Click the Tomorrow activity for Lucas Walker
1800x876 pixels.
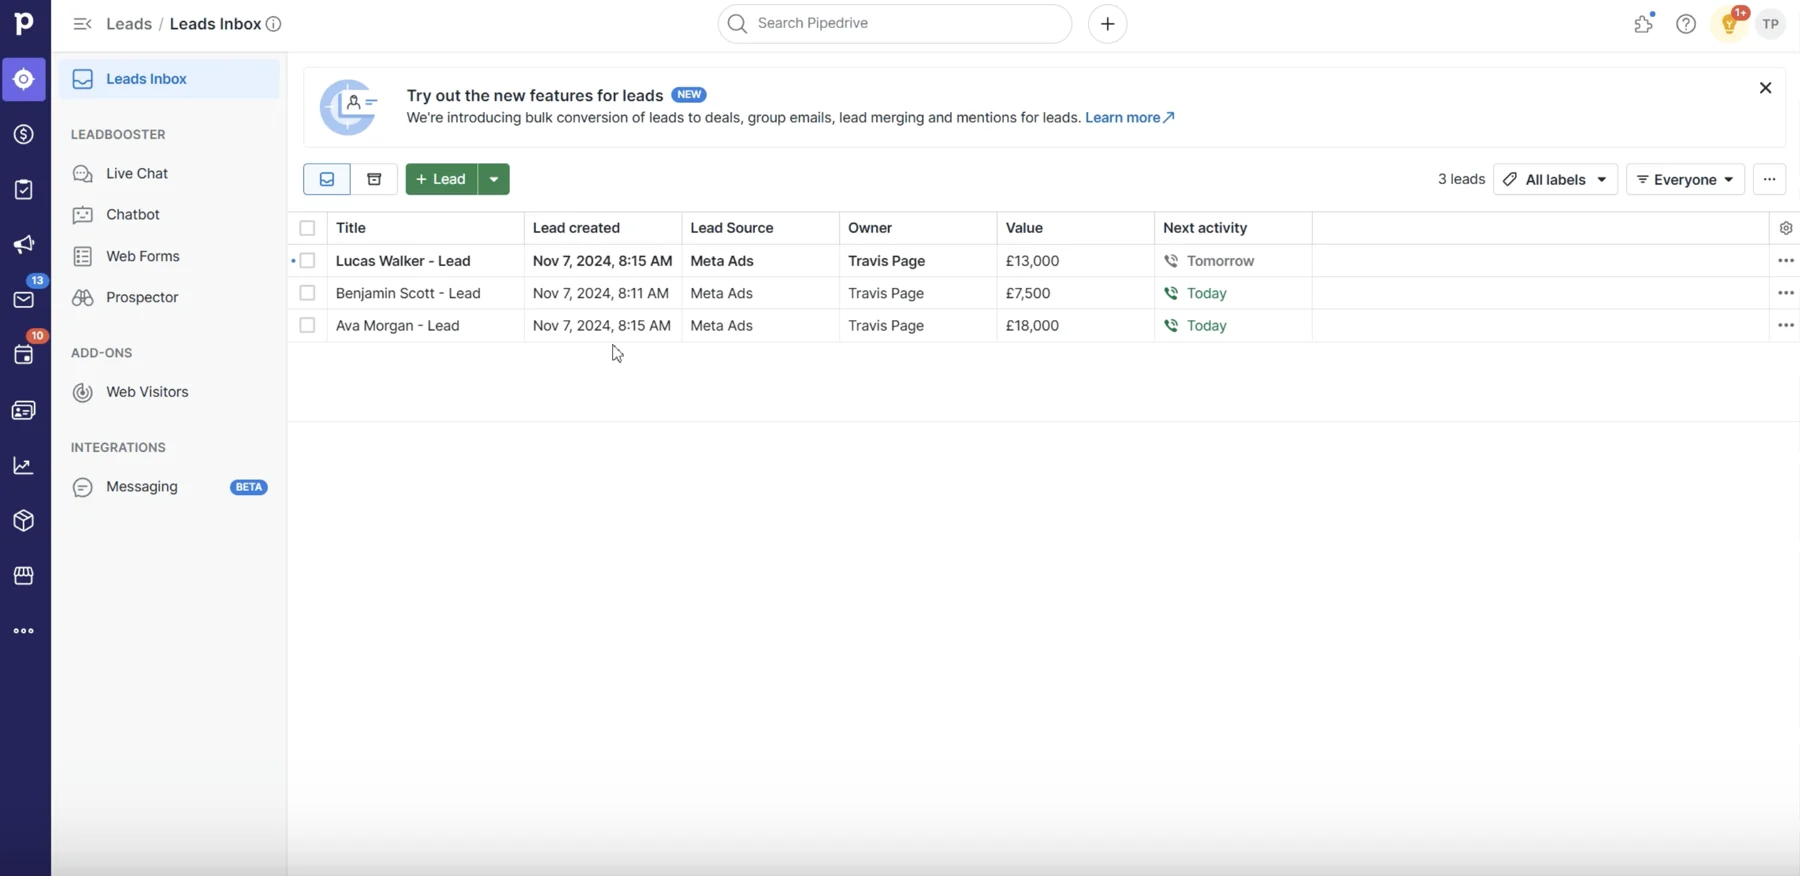tap(1220, 261)
